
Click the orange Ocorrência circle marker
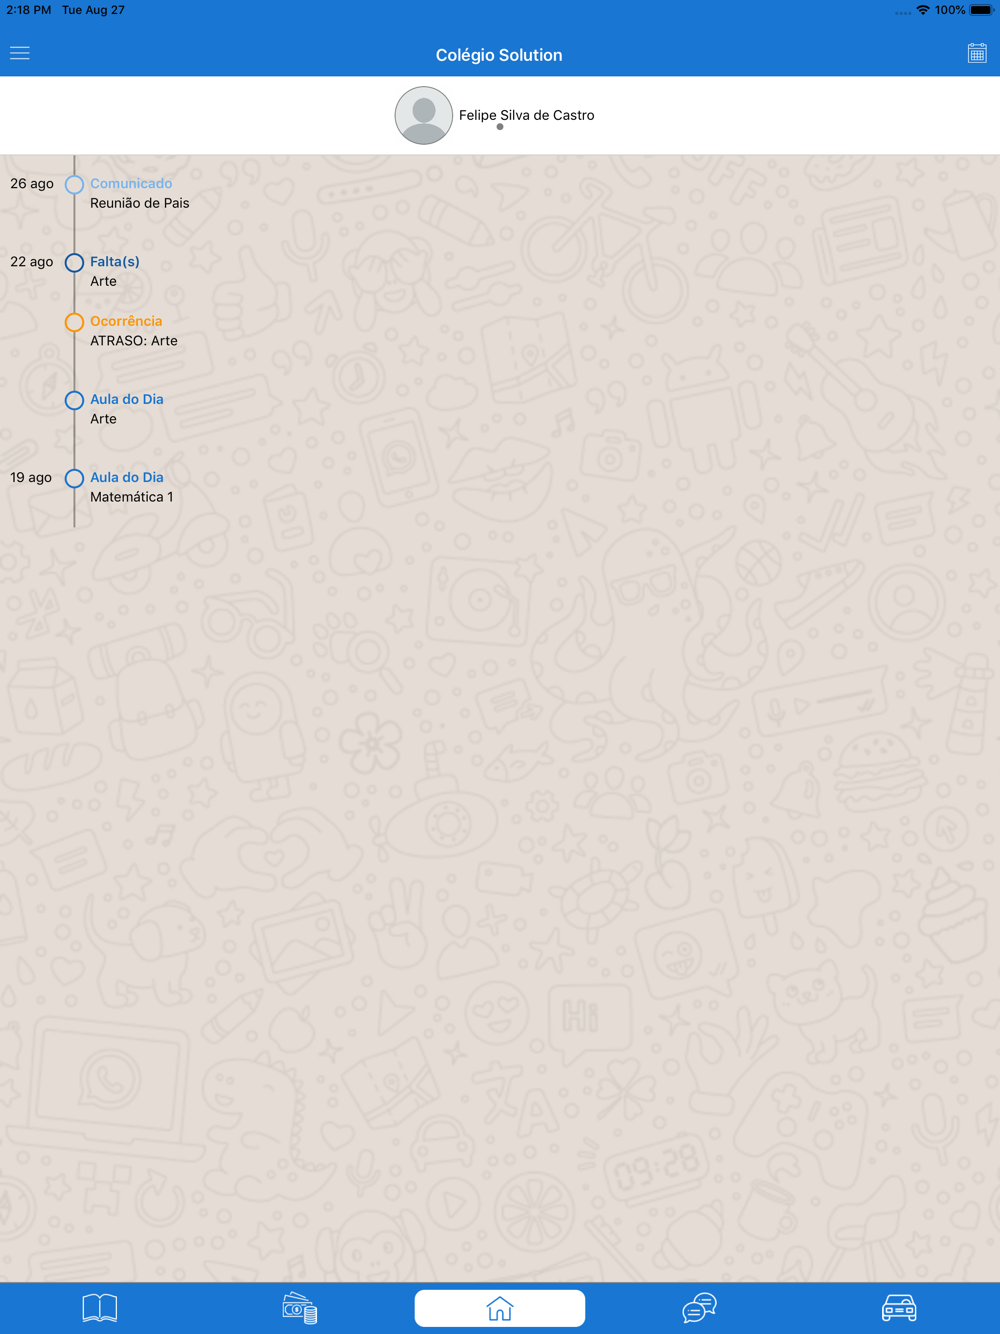point(74,322)
